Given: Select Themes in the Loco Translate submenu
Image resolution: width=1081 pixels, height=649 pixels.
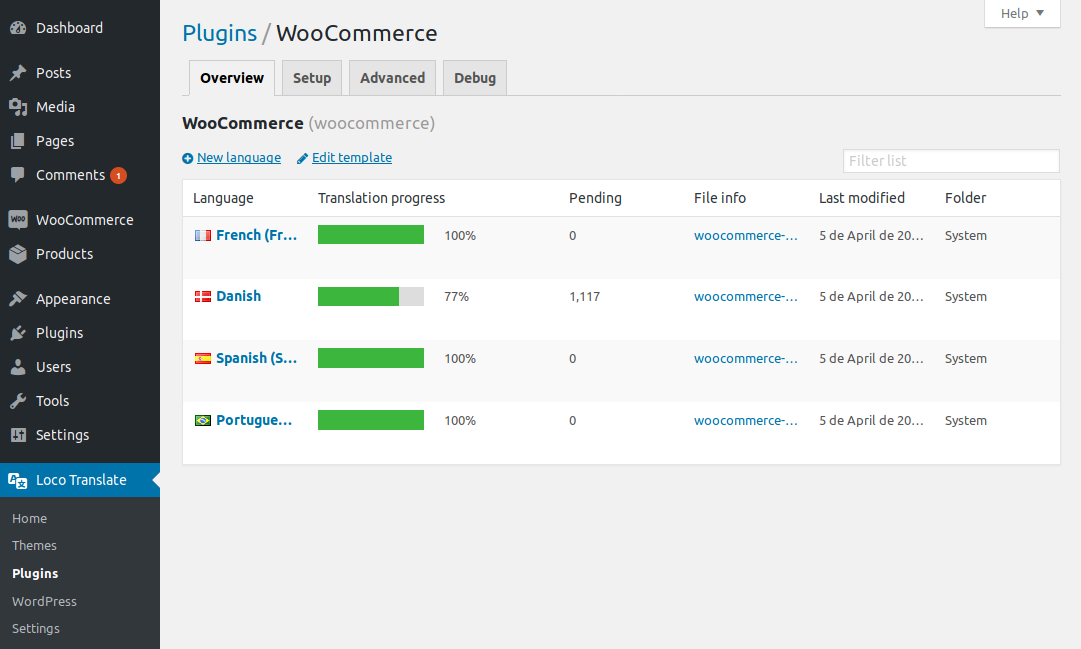Looking at the screenshot, I should click(x=34, y=545).
